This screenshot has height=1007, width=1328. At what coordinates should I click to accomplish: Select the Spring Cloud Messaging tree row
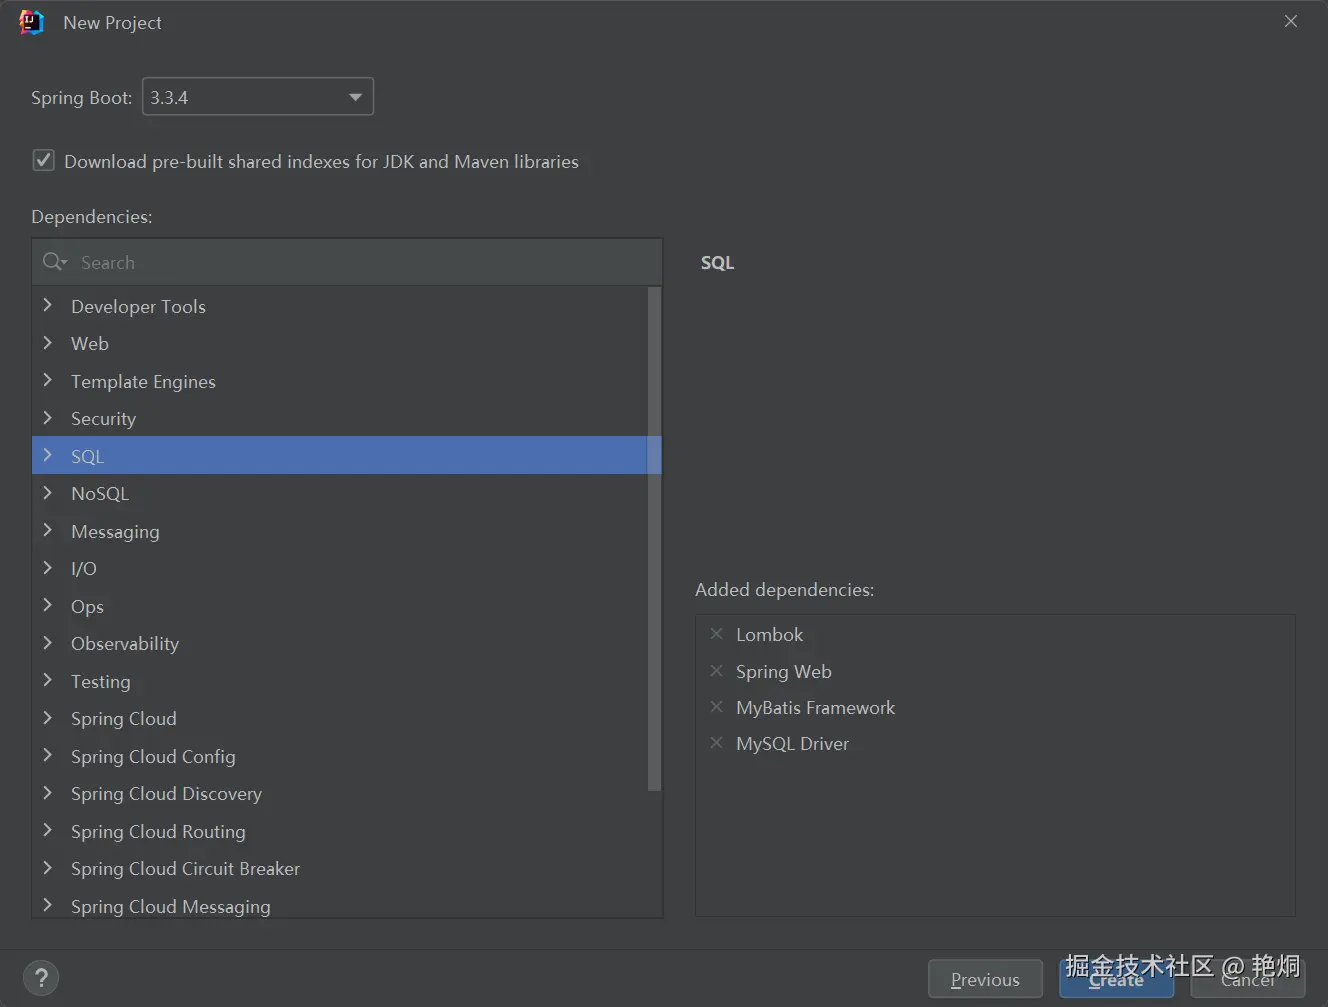coord(340,903)
